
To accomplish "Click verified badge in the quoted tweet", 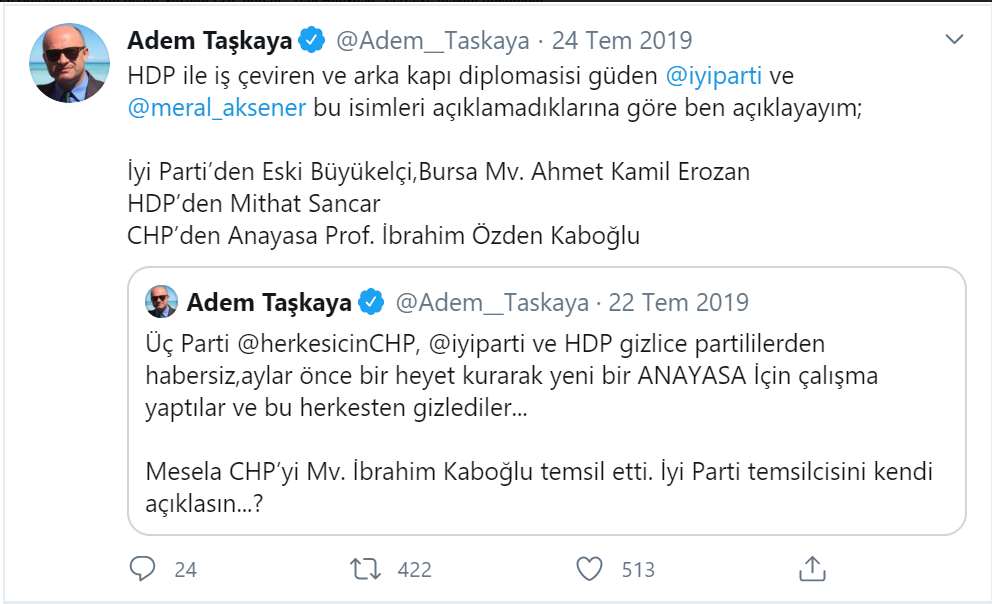I will tap(371, 302).
